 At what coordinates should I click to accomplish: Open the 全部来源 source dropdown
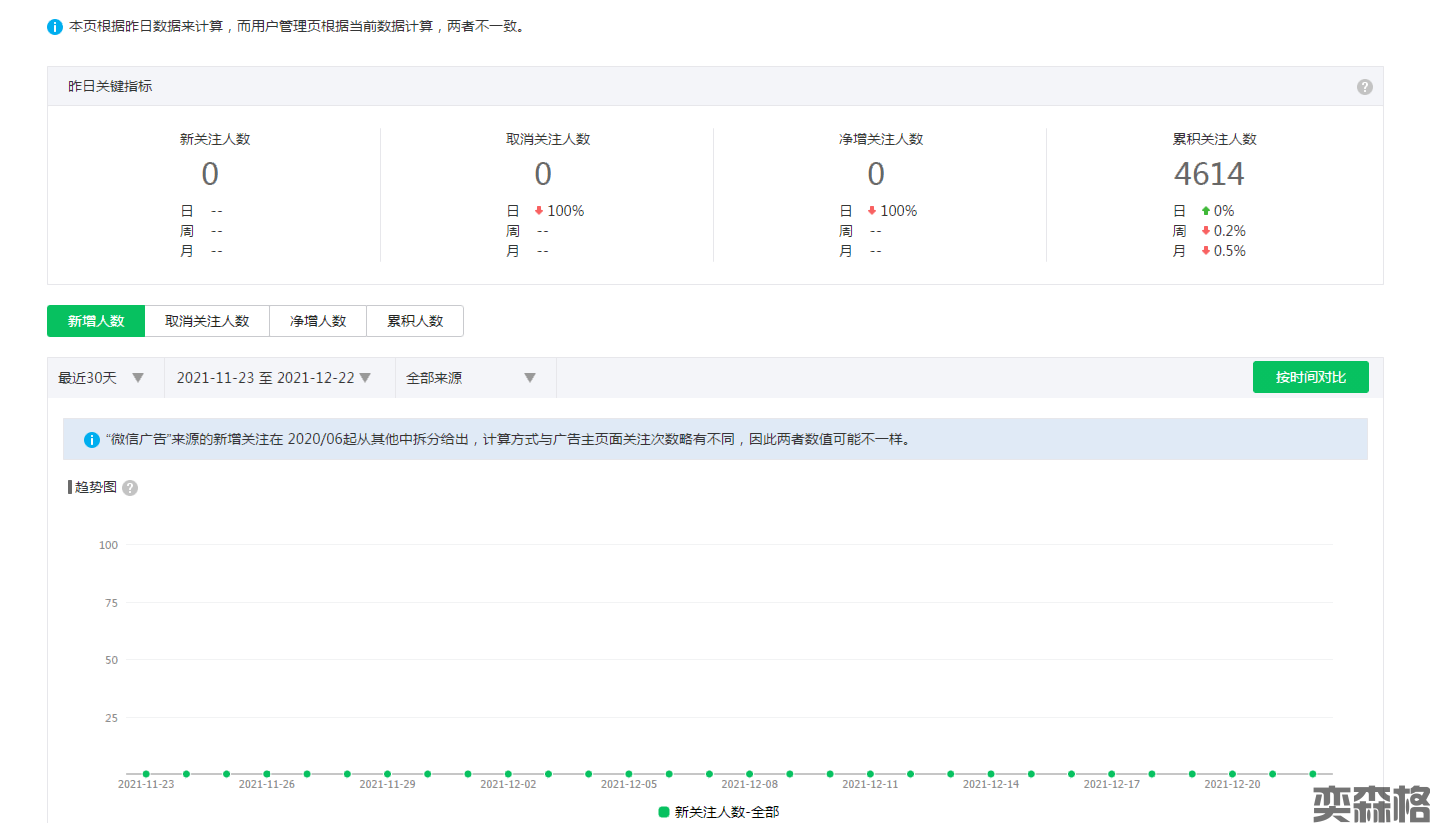(x=471, y=378)
